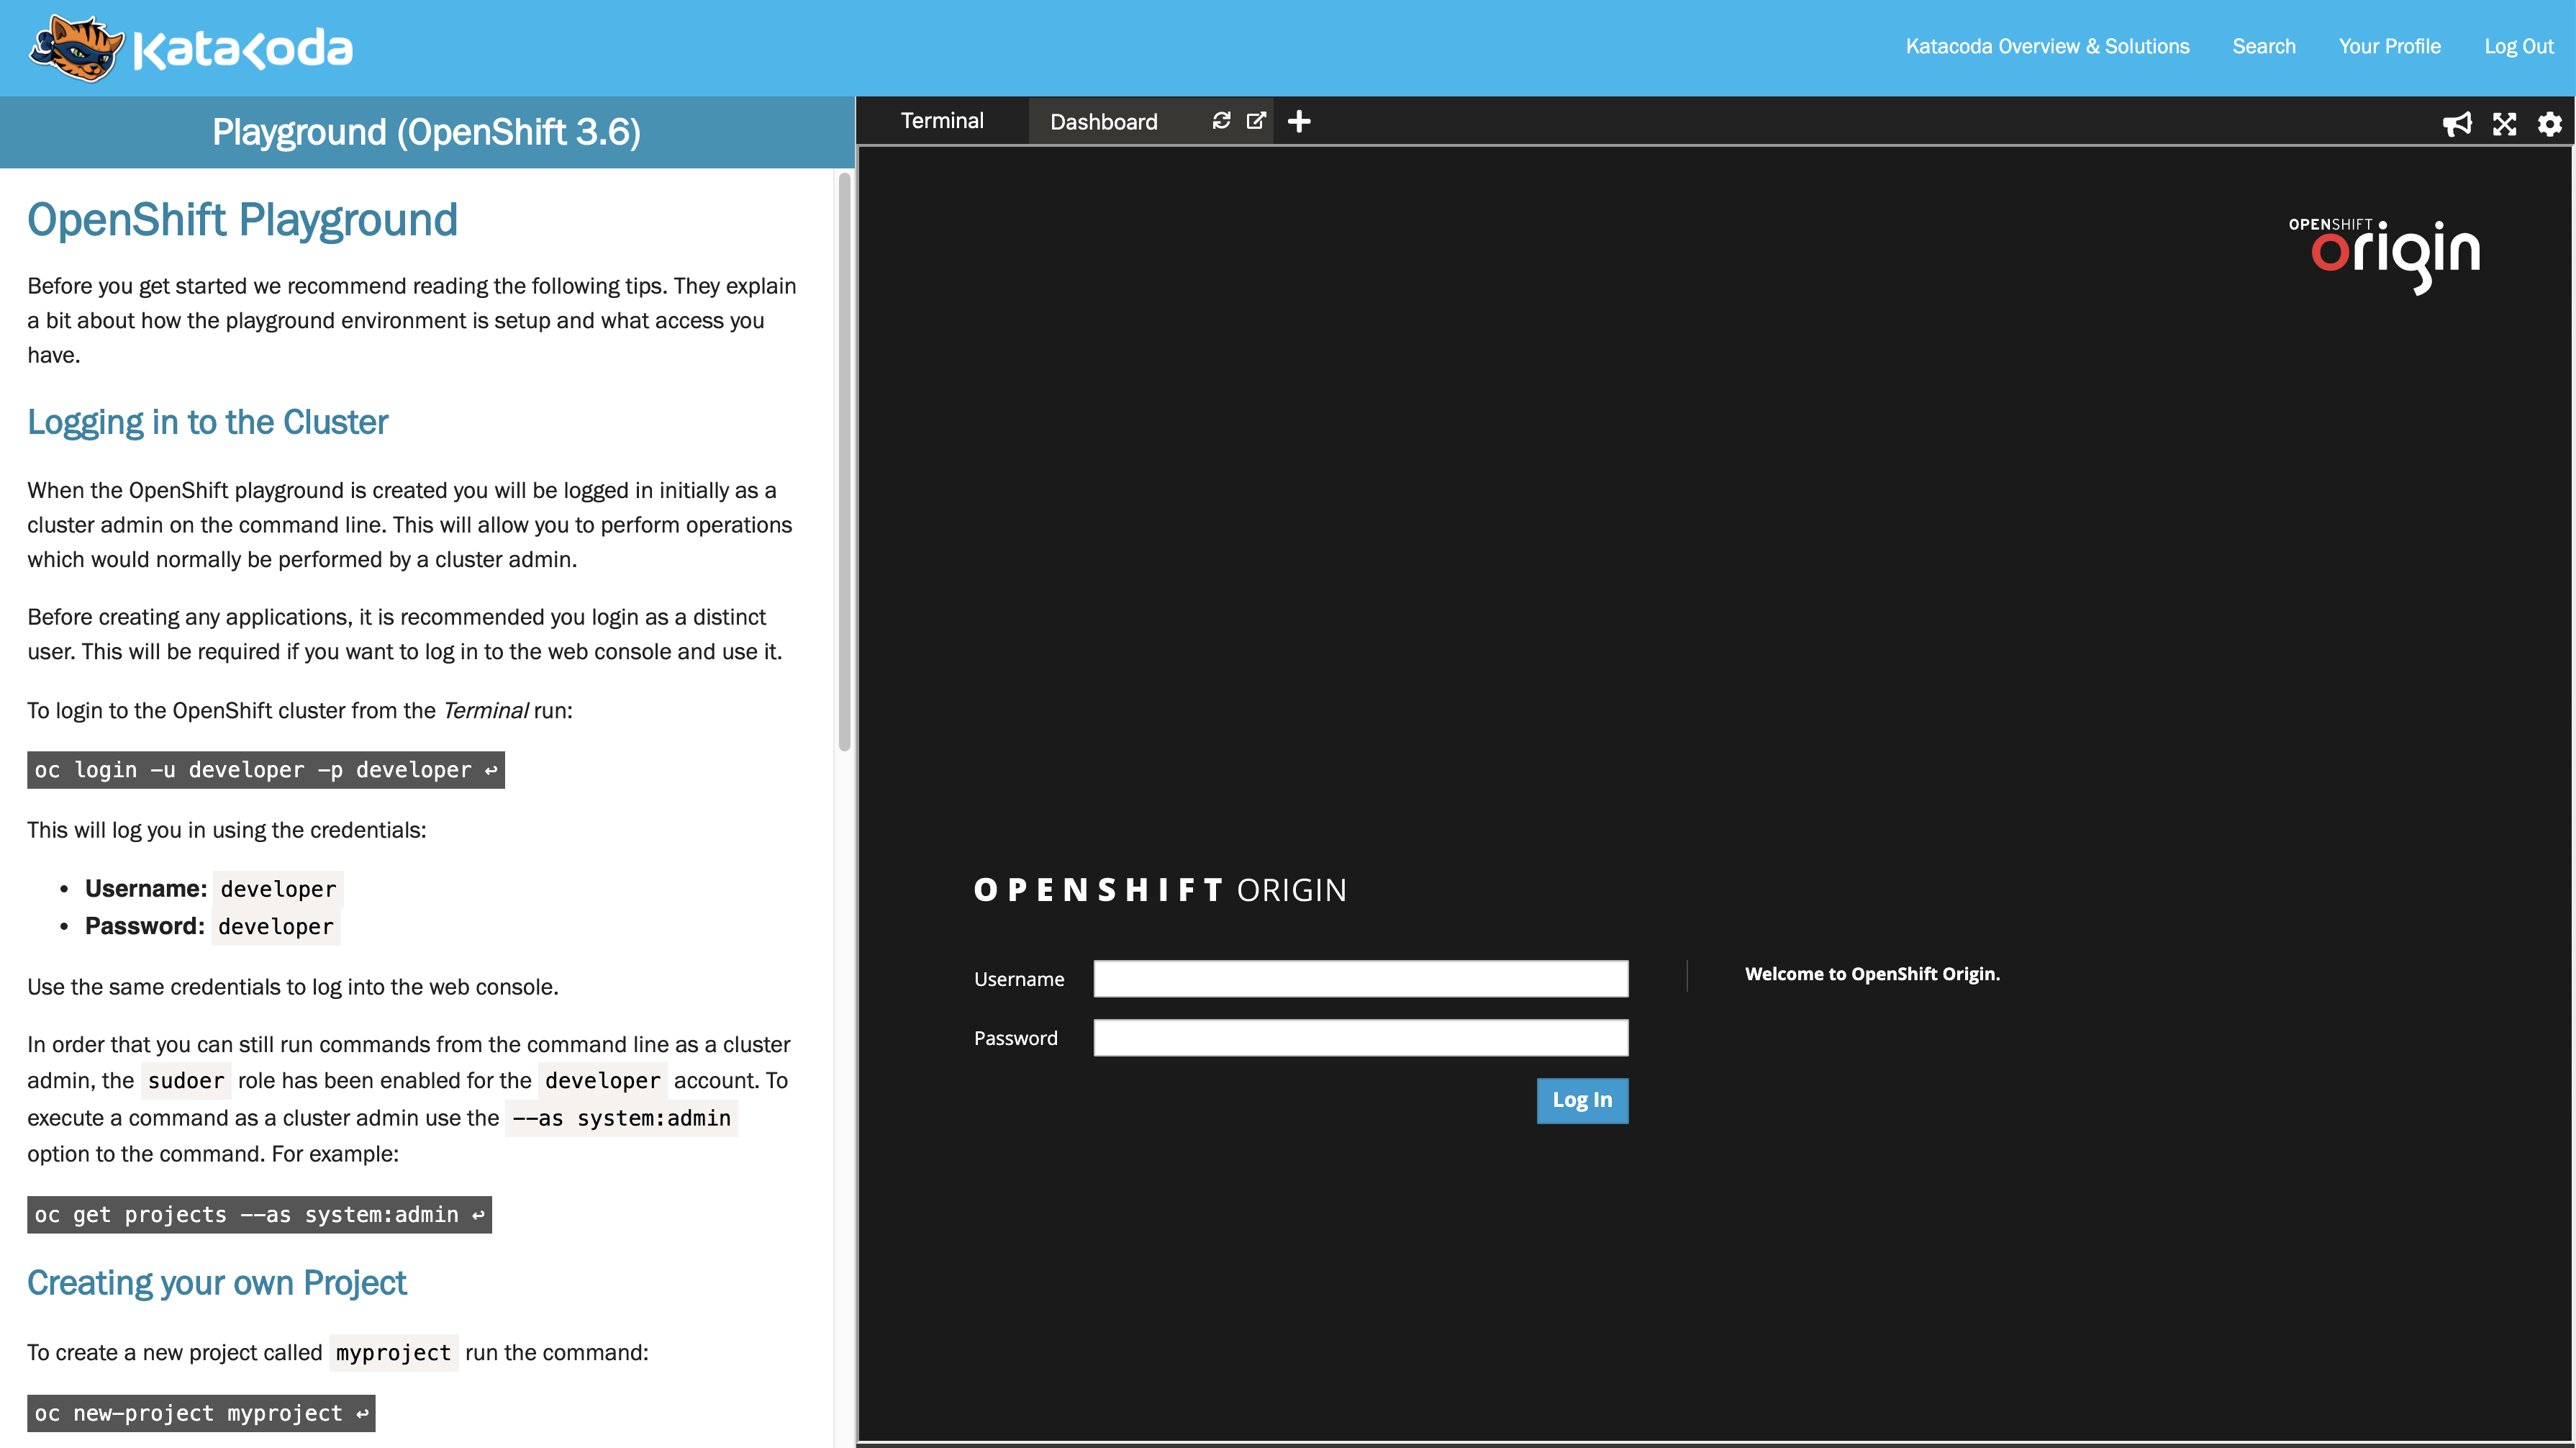
Task: Click the Katacoda cat logo
Action: pyautogui.click(x=76, y=48)
